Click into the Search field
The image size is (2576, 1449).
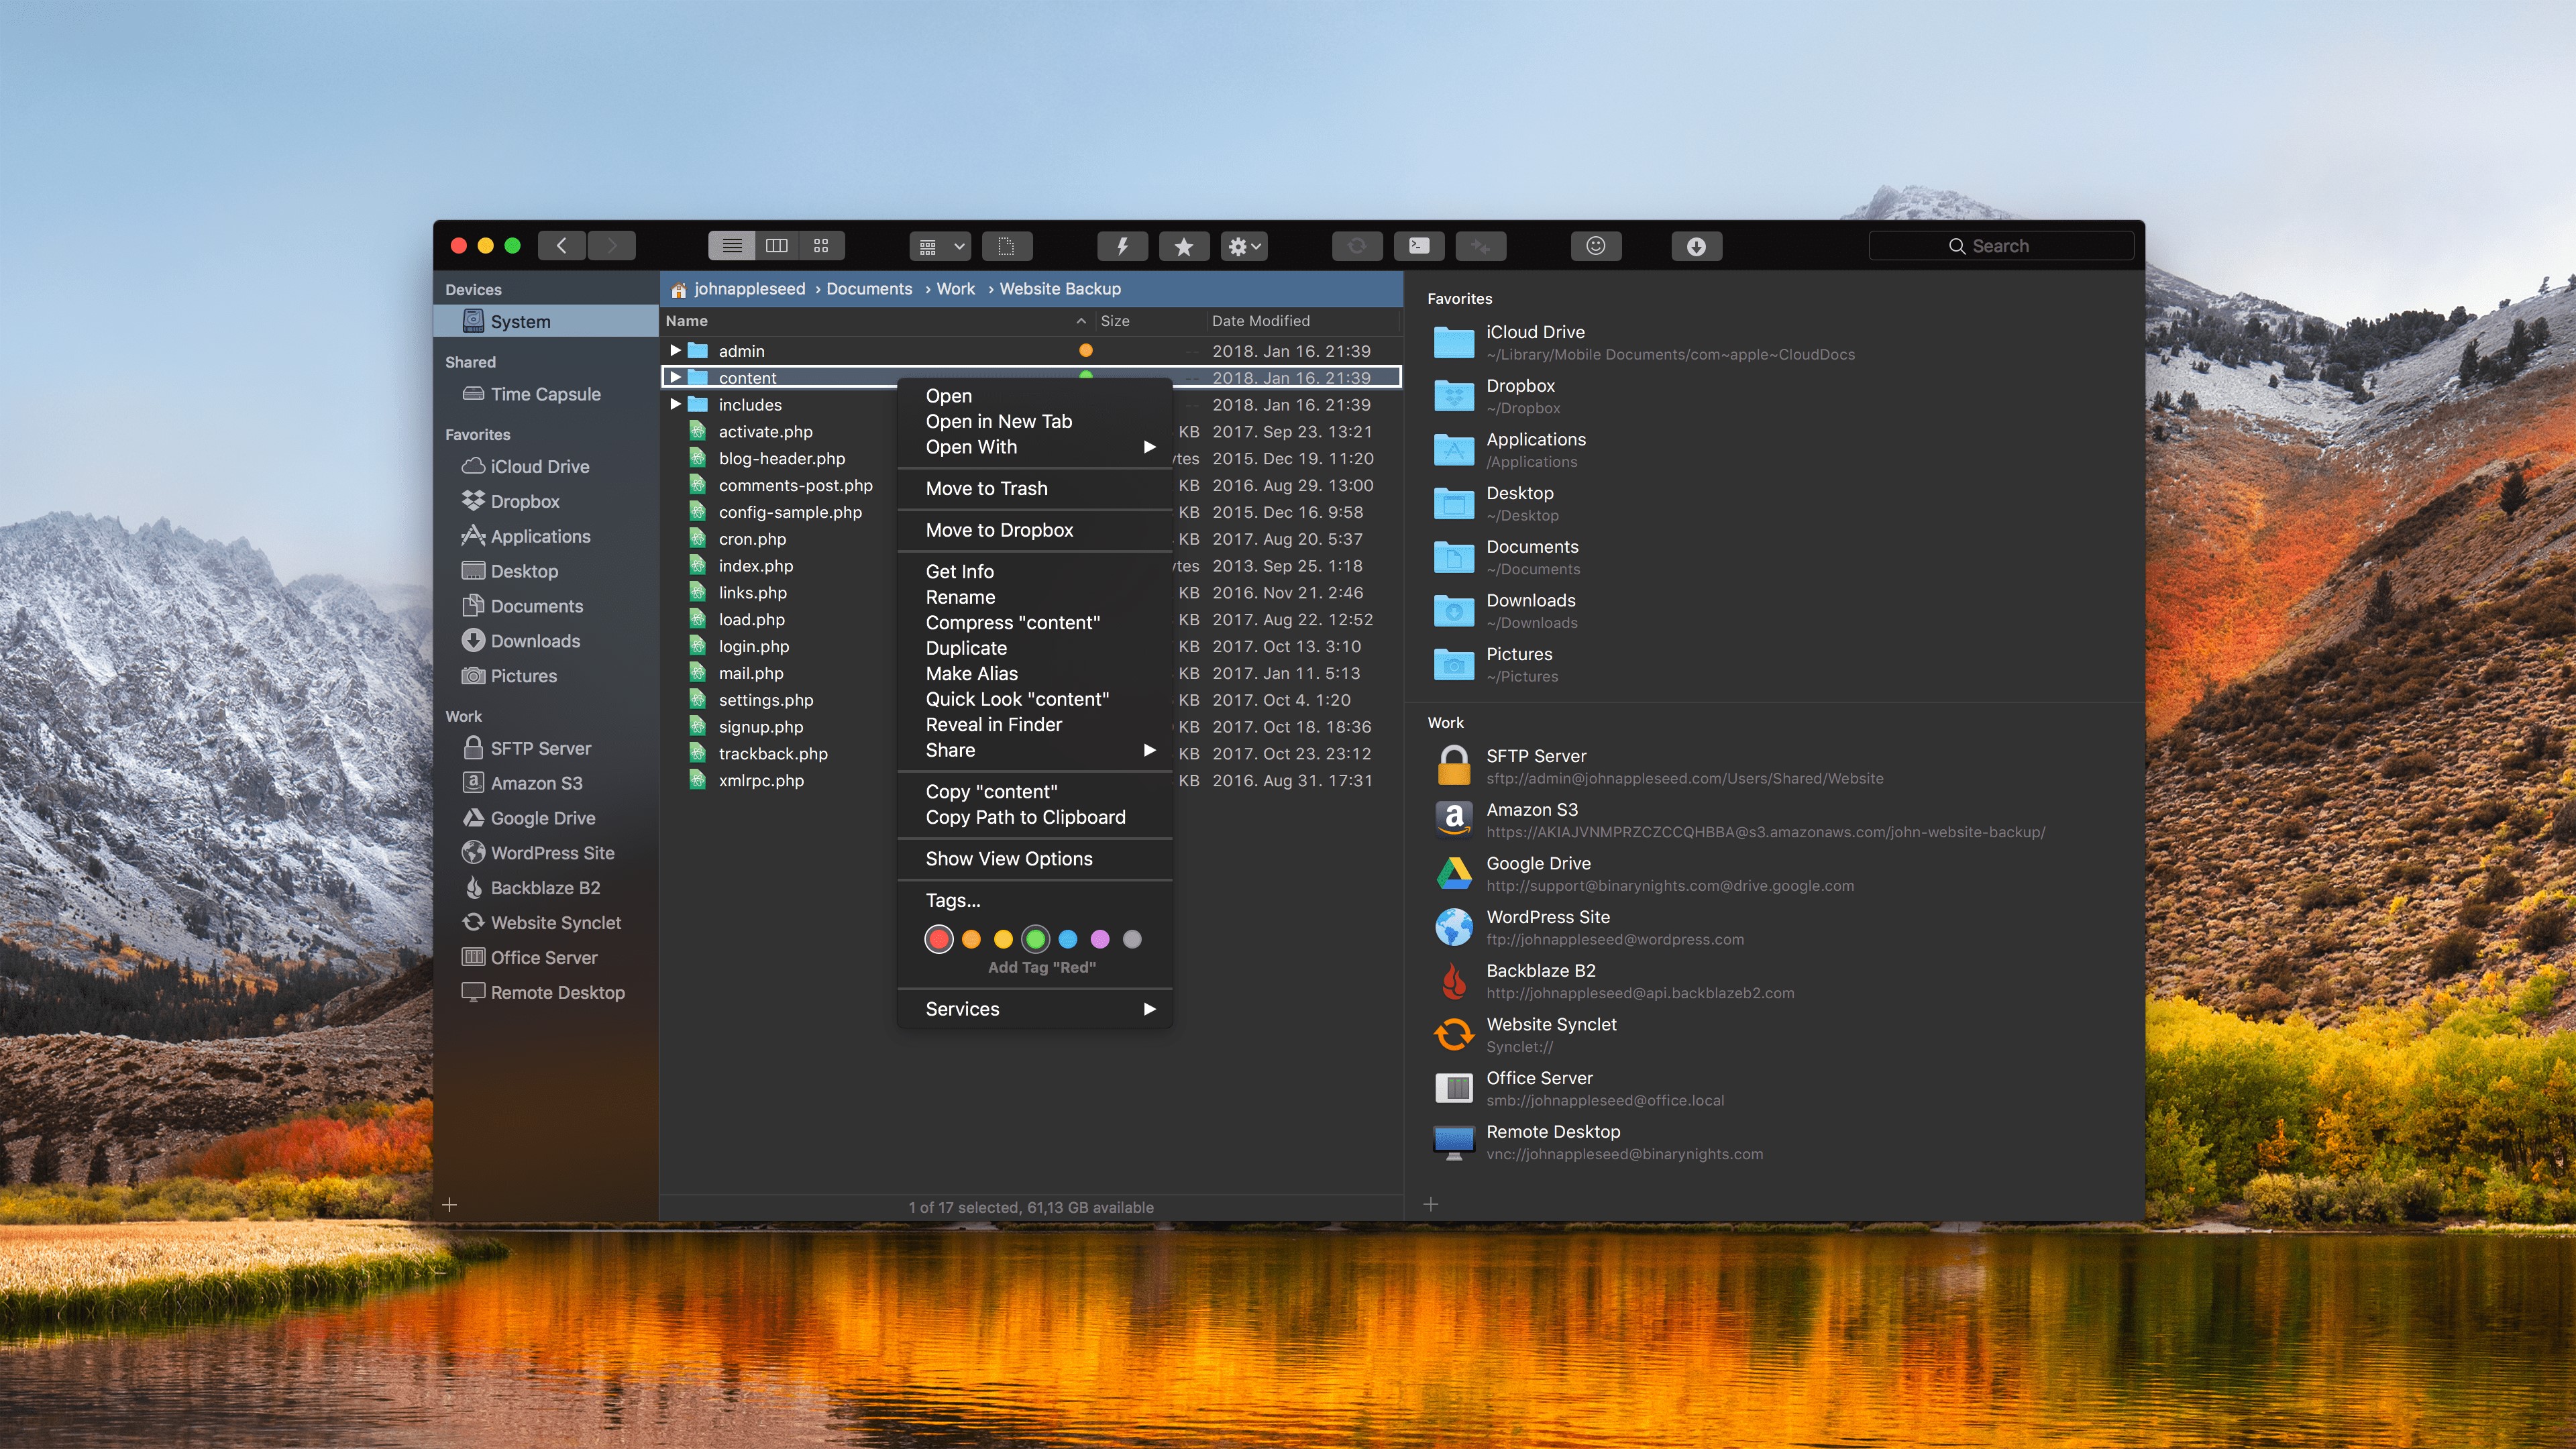pos(2000,246)
